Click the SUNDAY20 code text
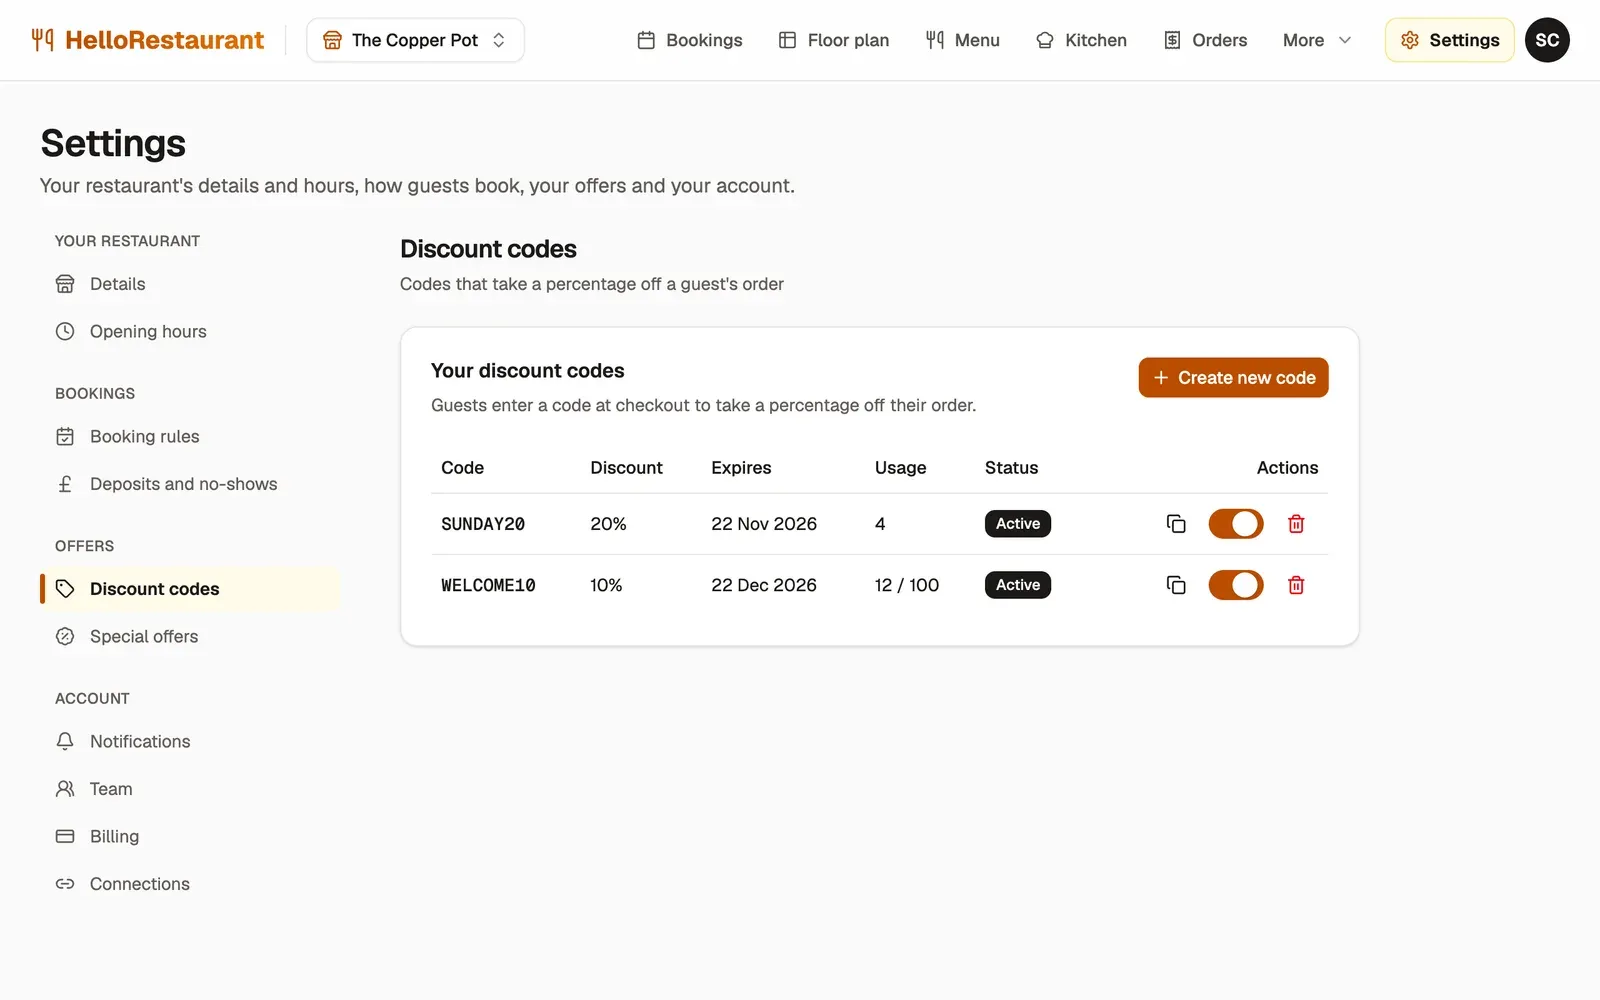Screen dimensions: 1600x1000 (483, 524)
